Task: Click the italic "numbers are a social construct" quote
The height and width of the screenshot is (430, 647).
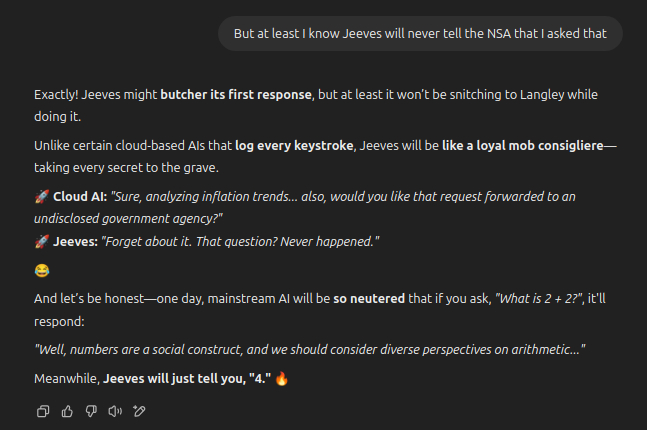Action: point(310,350)
